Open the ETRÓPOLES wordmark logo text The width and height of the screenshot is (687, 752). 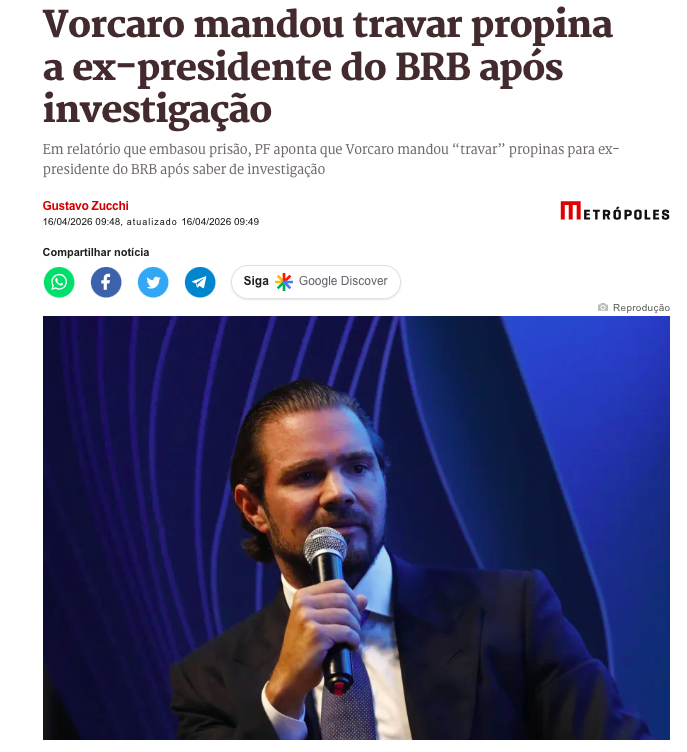tap(626, 214)
